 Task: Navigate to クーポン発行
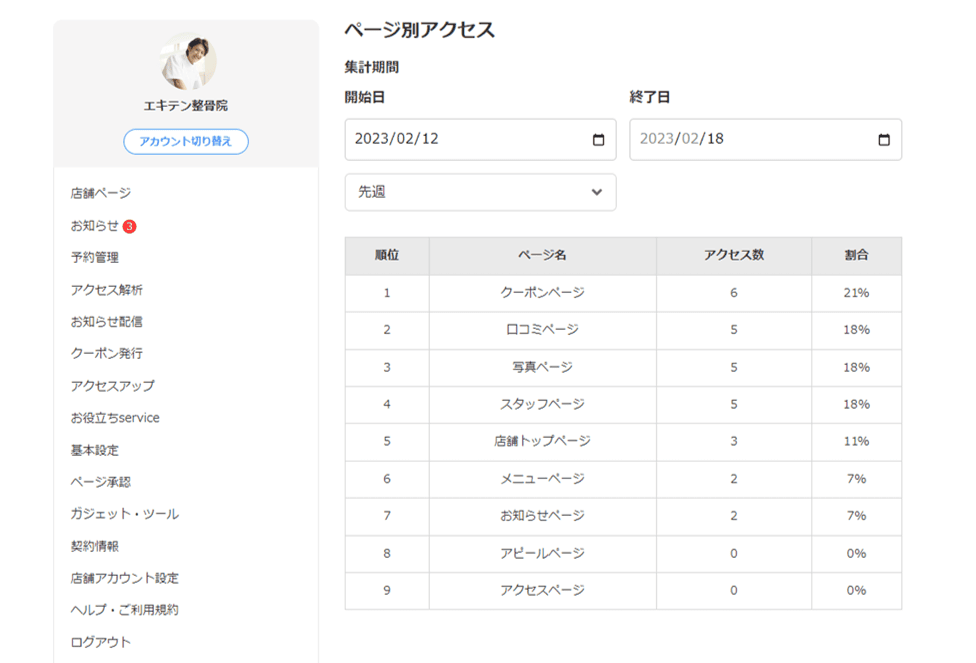coord(106,354)
